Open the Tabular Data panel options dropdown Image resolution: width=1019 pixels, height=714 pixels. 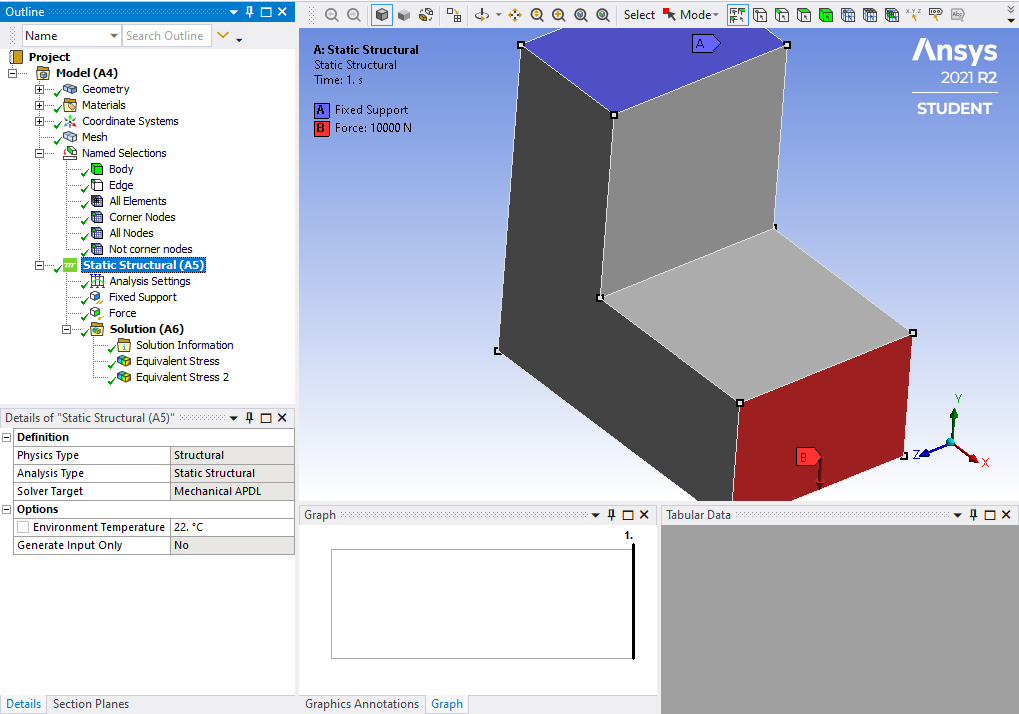[957, 515]
